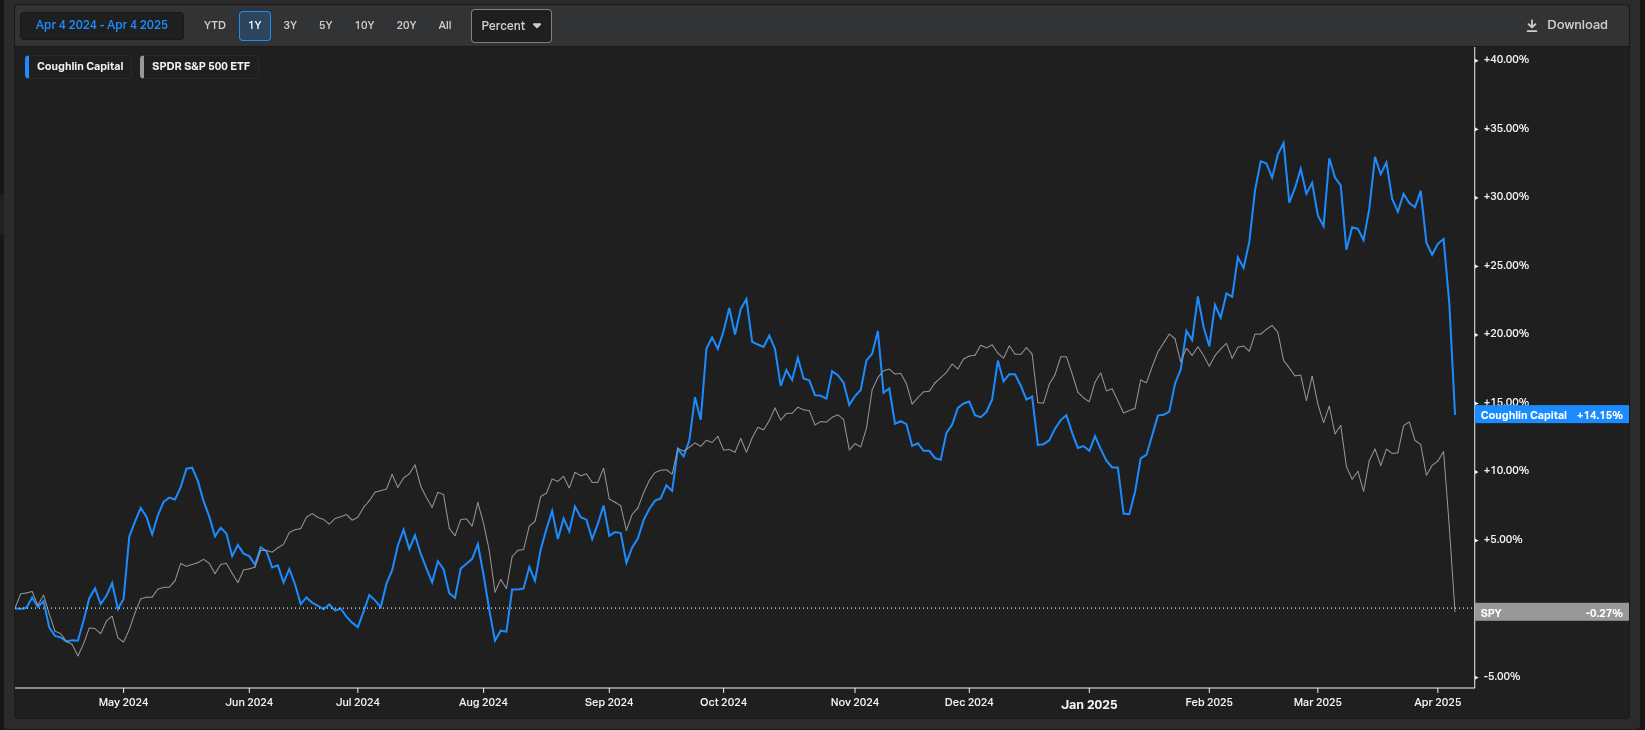Click the +30.00% axis label

click(x=1506, y=197)
